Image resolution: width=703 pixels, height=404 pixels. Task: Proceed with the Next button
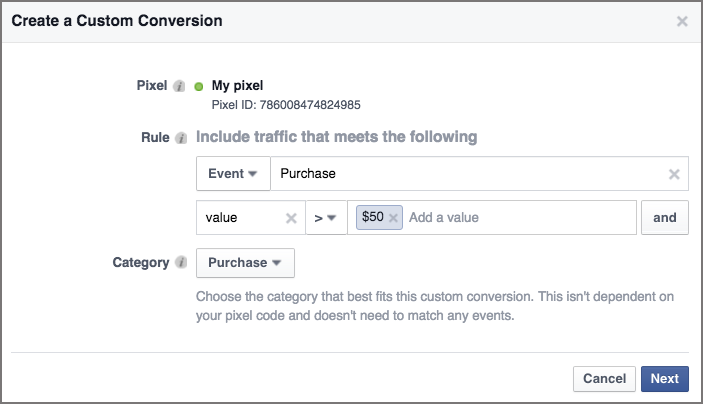point(664,379)
